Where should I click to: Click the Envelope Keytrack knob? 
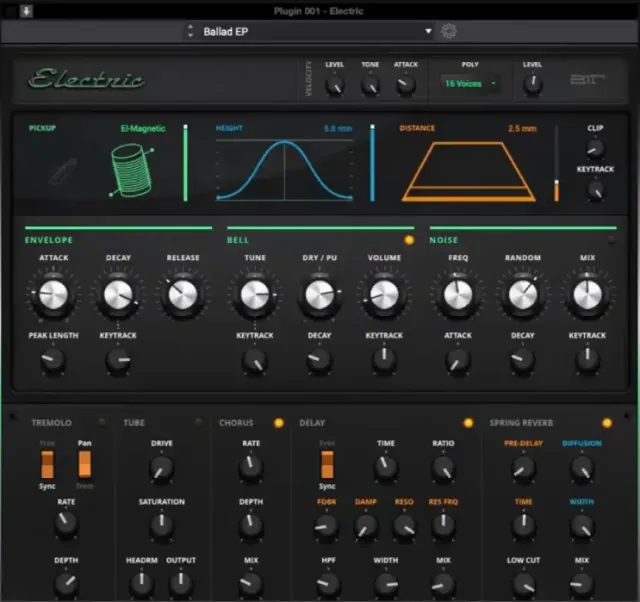[118, 360]
